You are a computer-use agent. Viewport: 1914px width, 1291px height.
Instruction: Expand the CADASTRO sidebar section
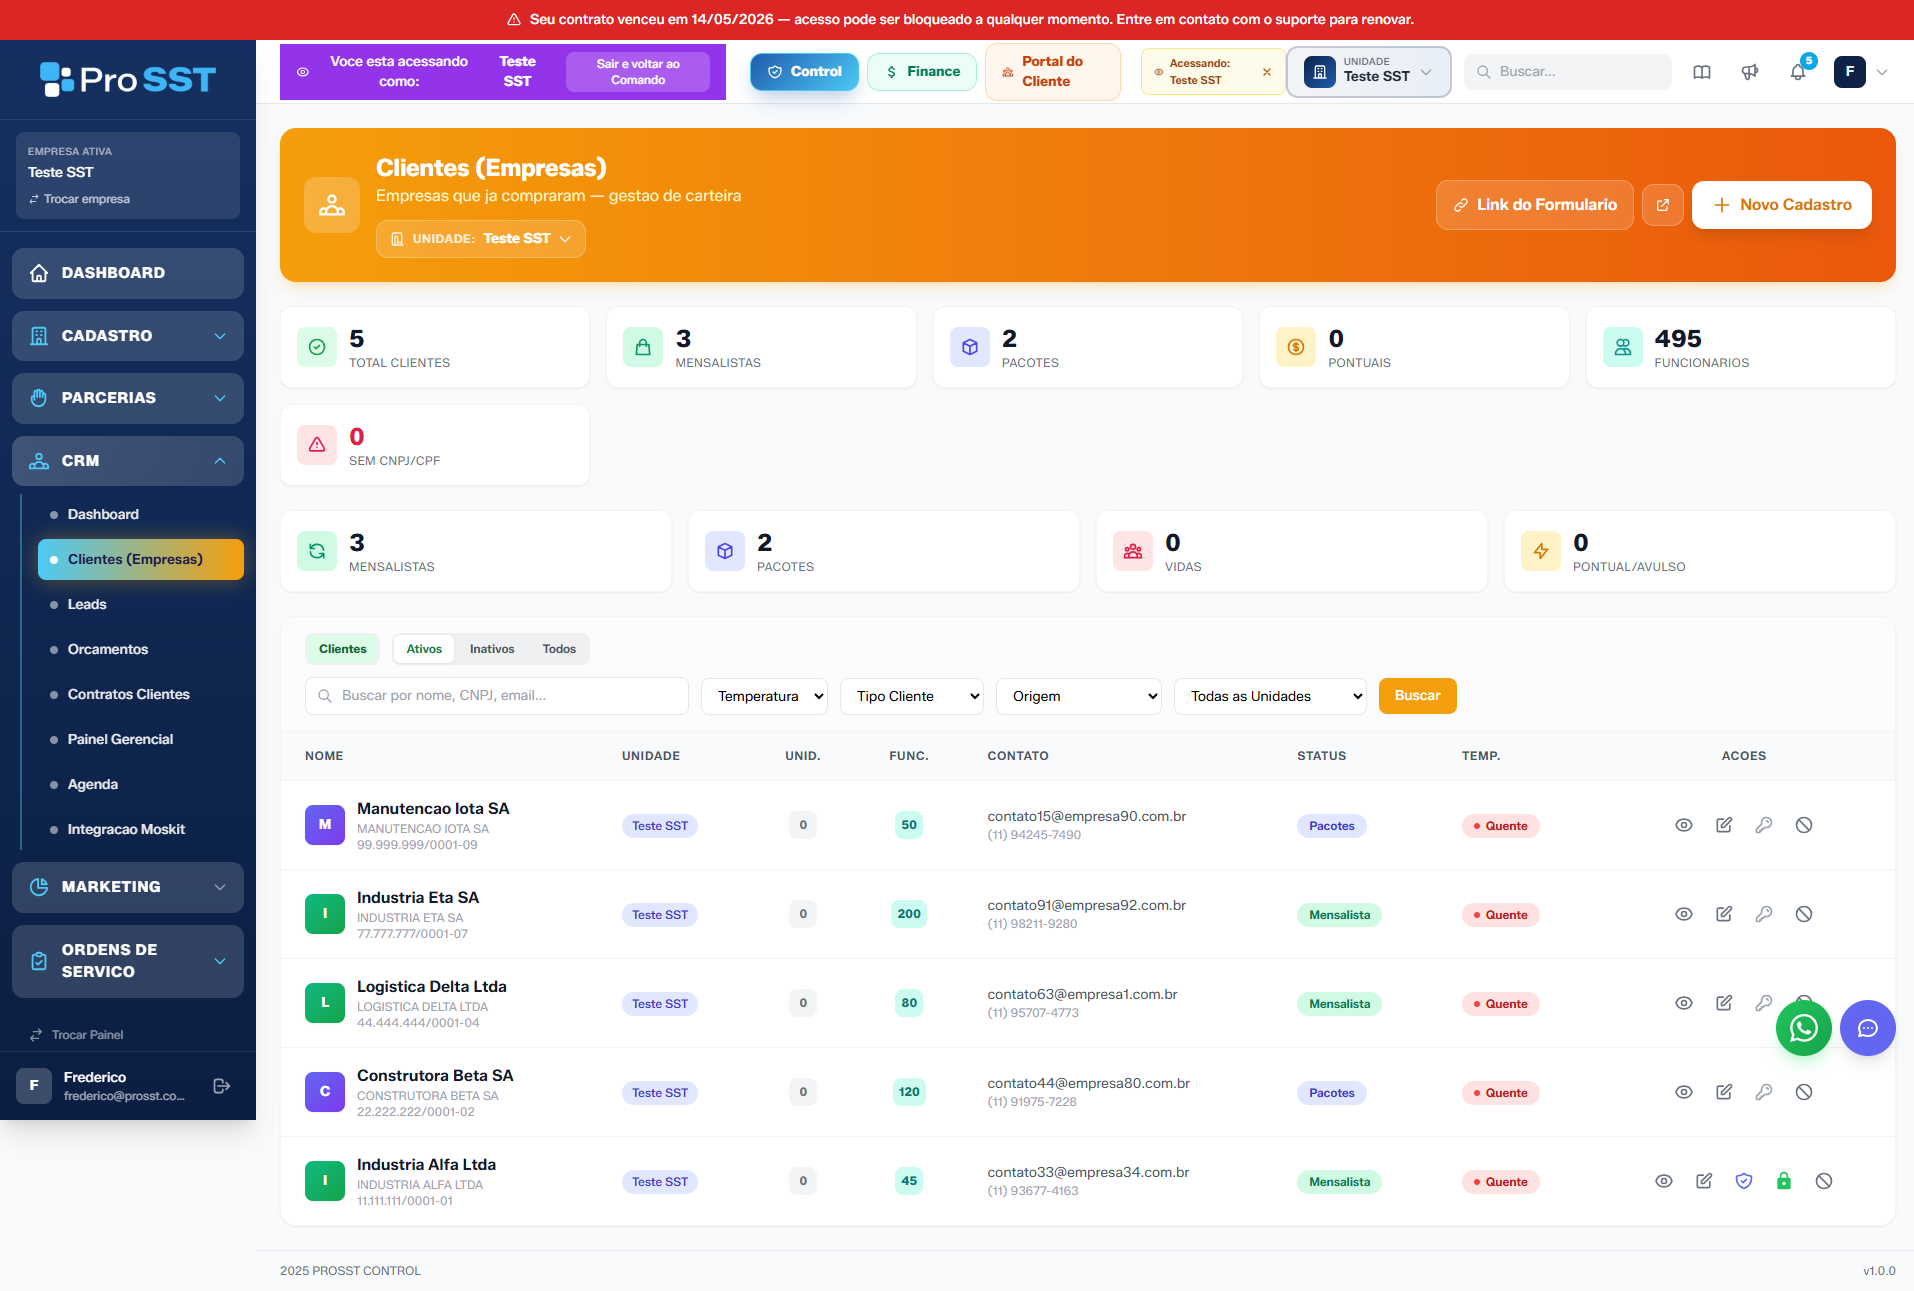pyautogui.click(x=128, y=336)
